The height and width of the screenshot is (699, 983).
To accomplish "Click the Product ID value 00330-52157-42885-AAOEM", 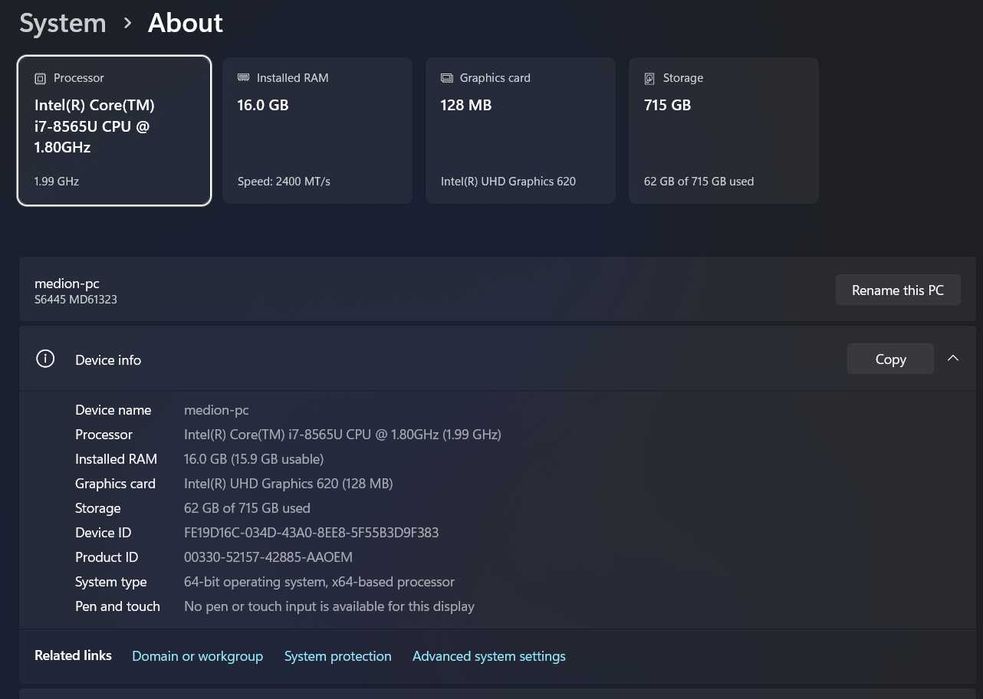I will pyautogui.click(x=268, y=557).
